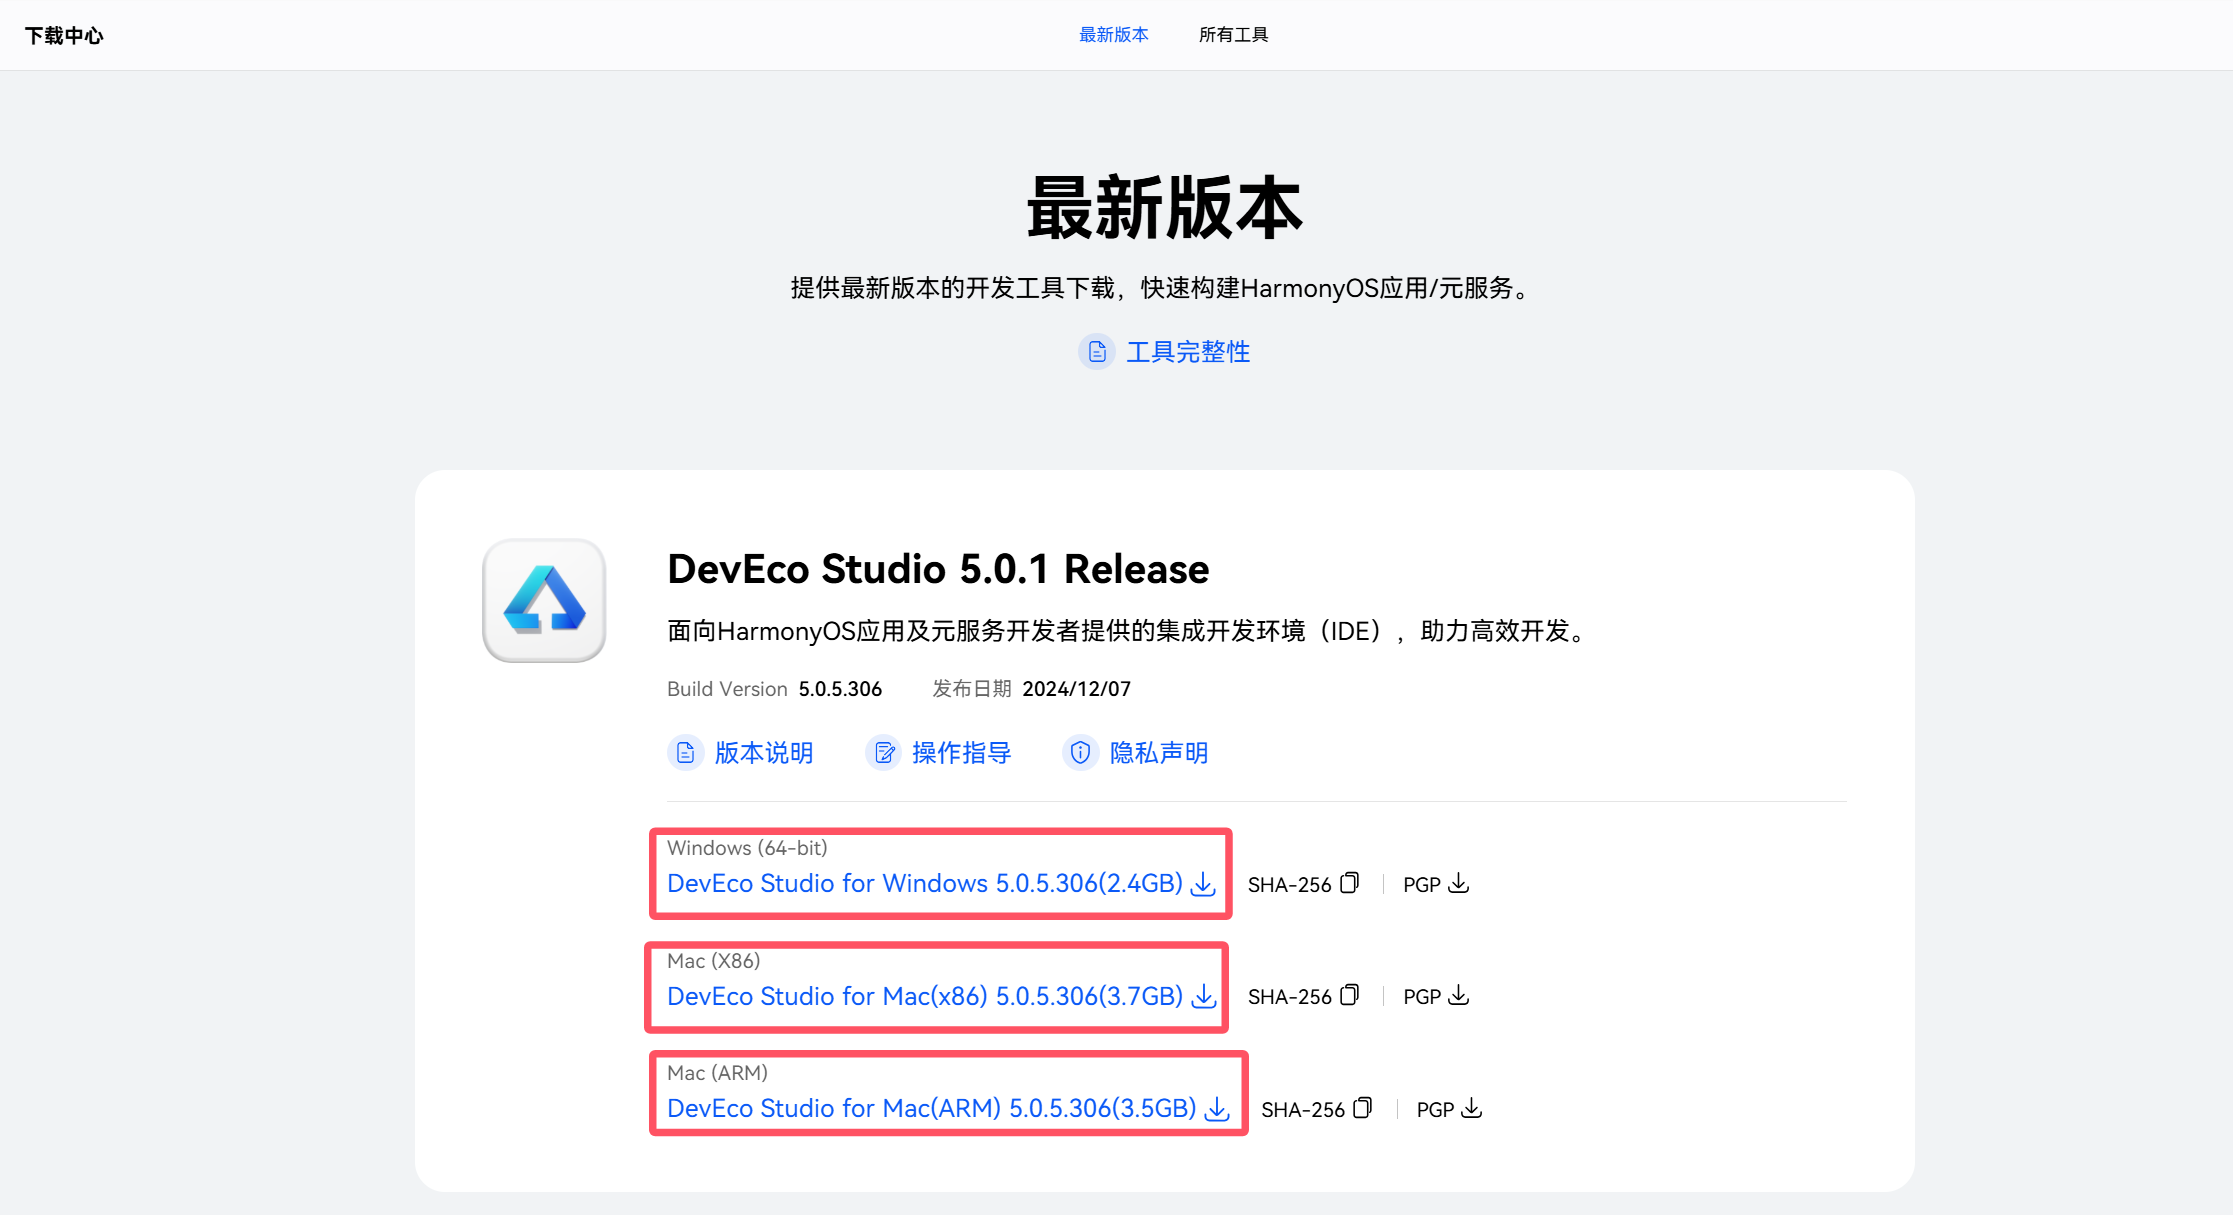The width and height of the screenshot is (2233, 1215).
Task: Click the DevEco Studio 5.0.1 Release heading
Action: (938, 569)
